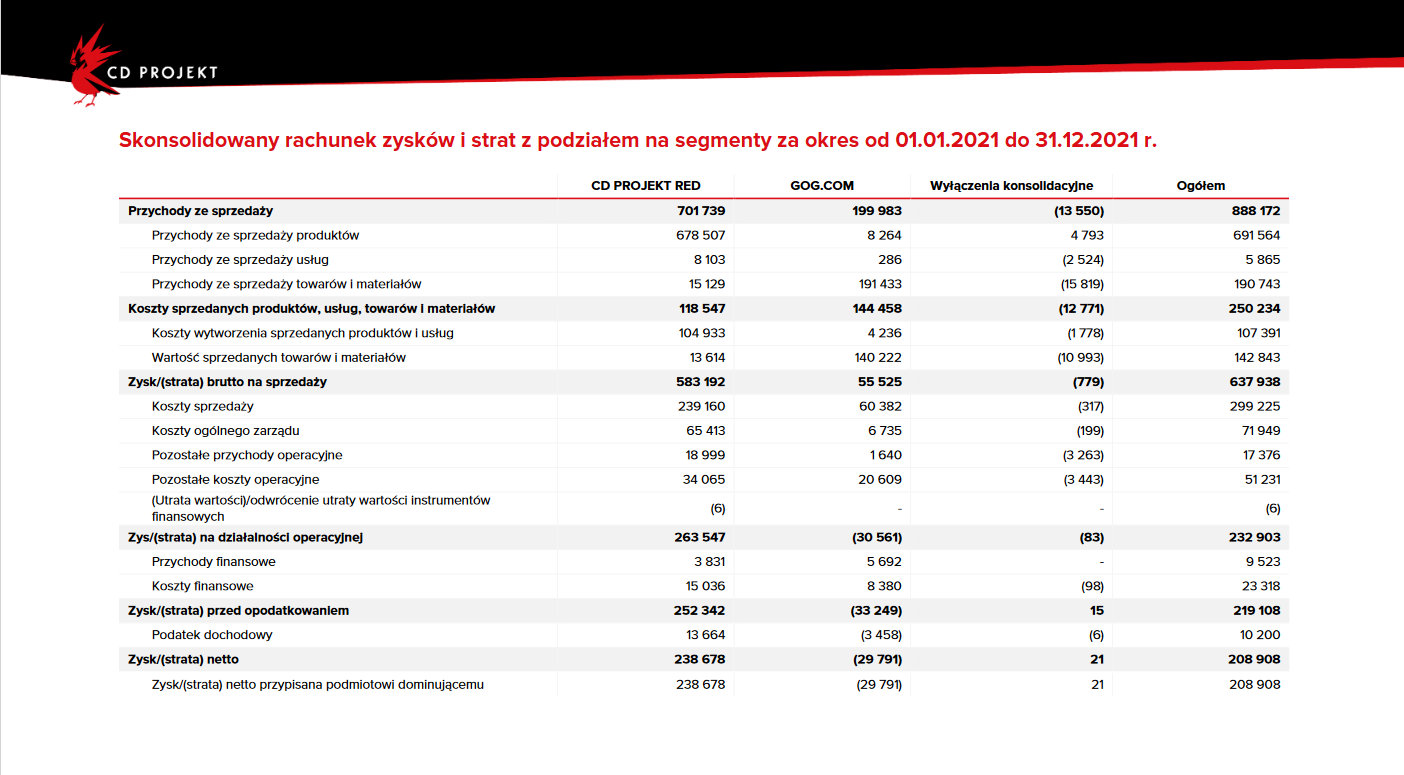1404x775 pixels.
Task: Select the Koszty sprzedaży row label
Action: [x=203, y=406]
